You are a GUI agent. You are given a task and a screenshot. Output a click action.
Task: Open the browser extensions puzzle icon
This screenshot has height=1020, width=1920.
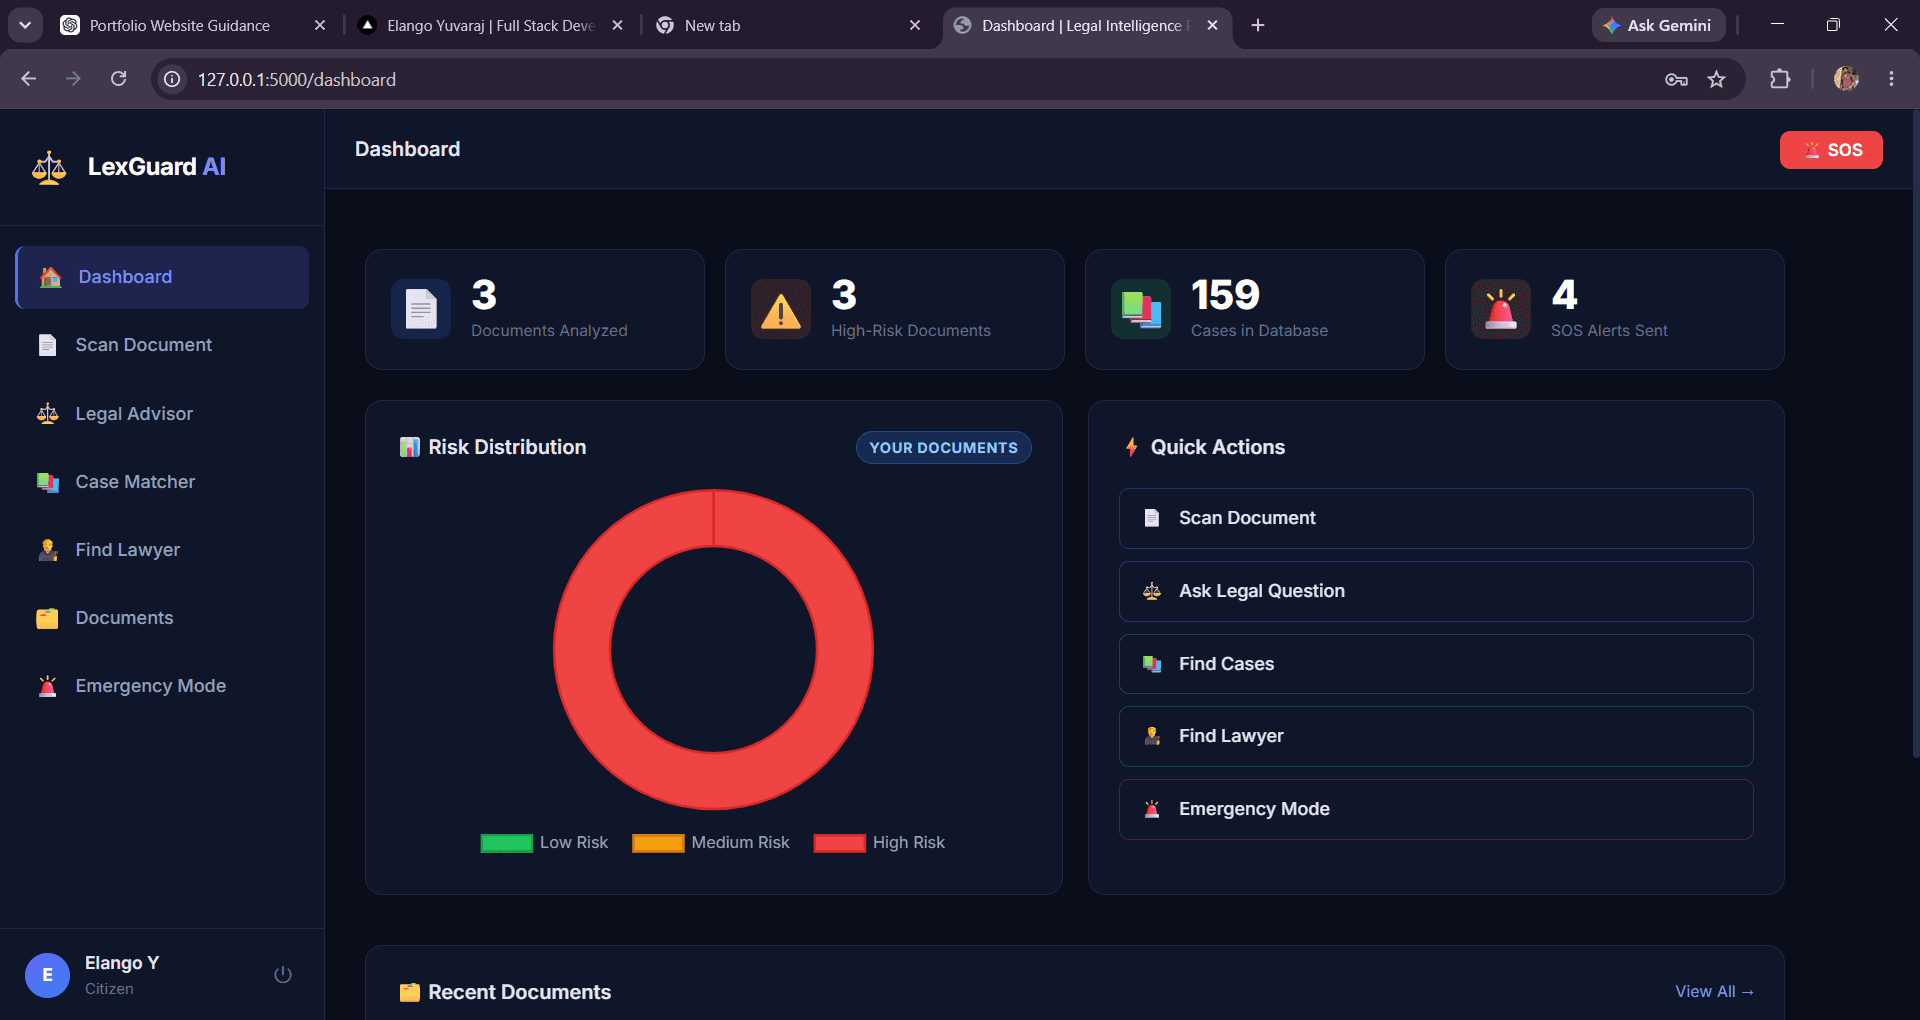1780,79
